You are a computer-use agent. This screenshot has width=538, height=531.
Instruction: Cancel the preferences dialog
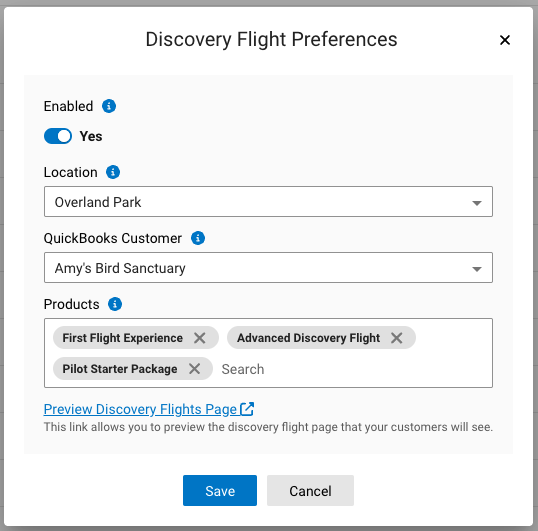point(310,491)
